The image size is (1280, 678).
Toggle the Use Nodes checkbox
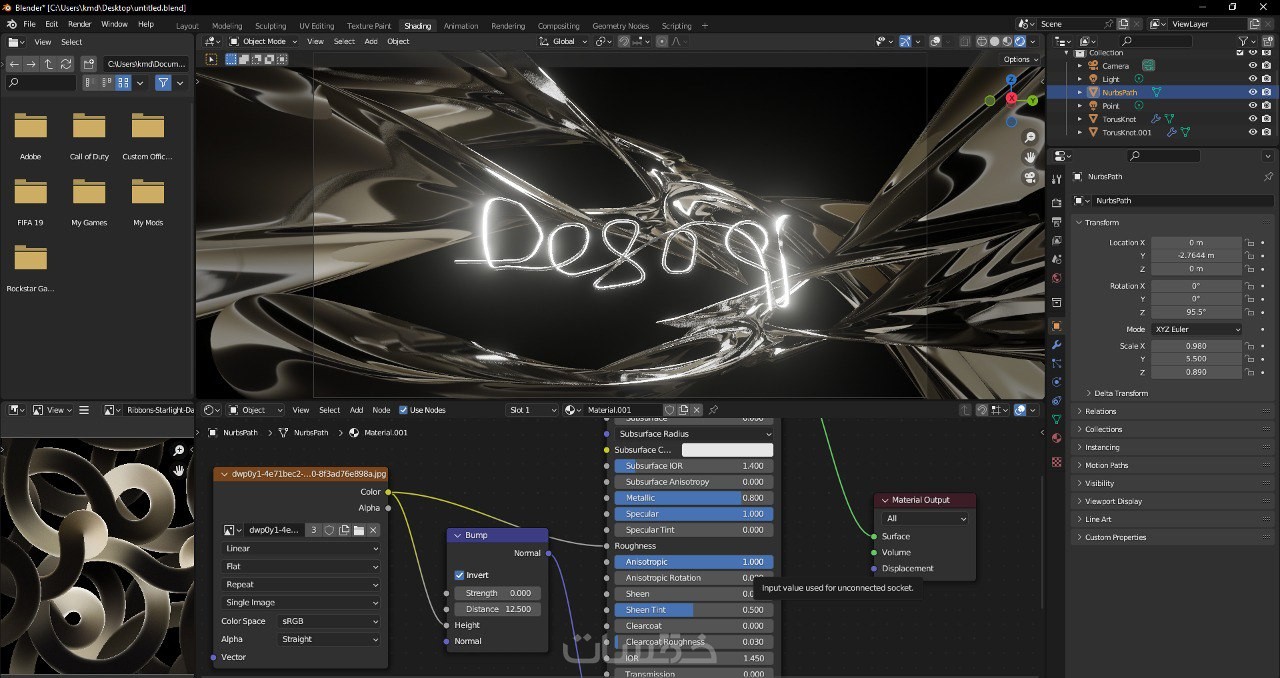click(x=404, y=410)
